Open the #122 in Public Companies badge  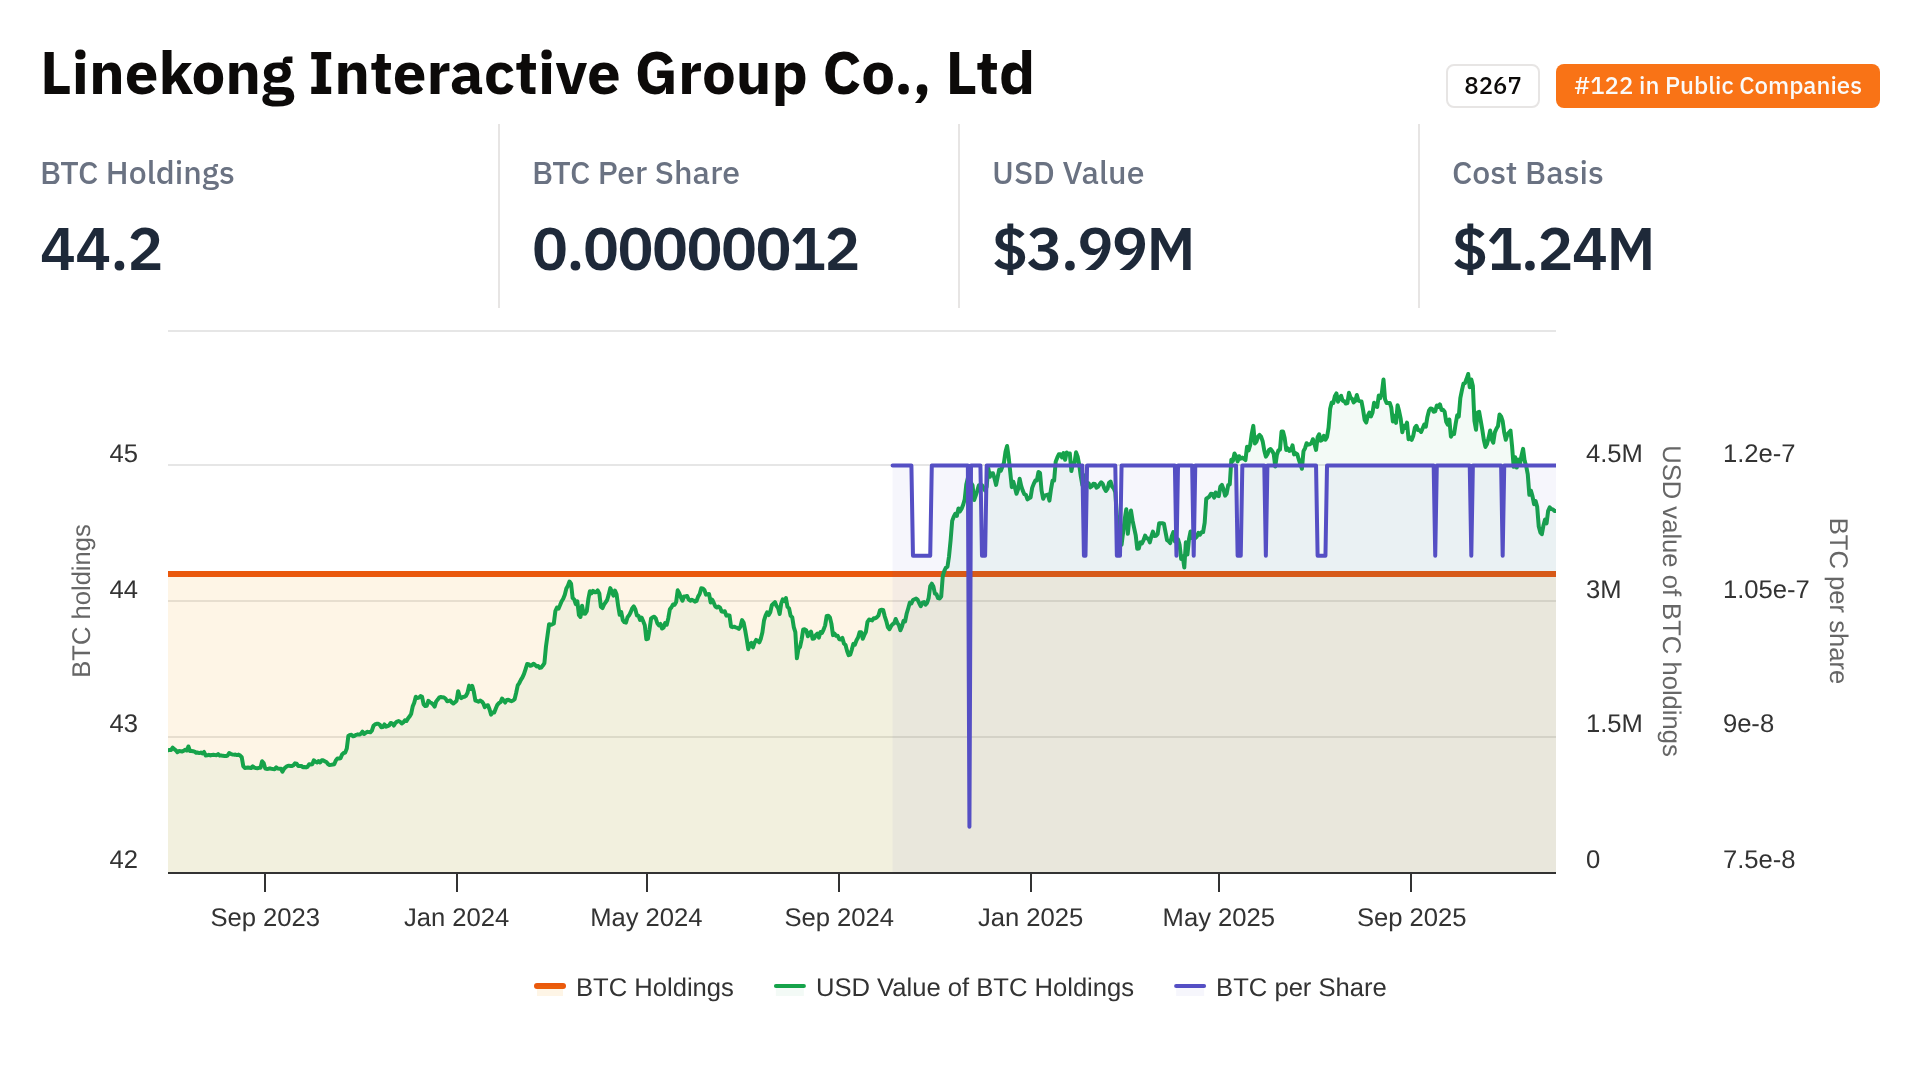point(1717,86)
